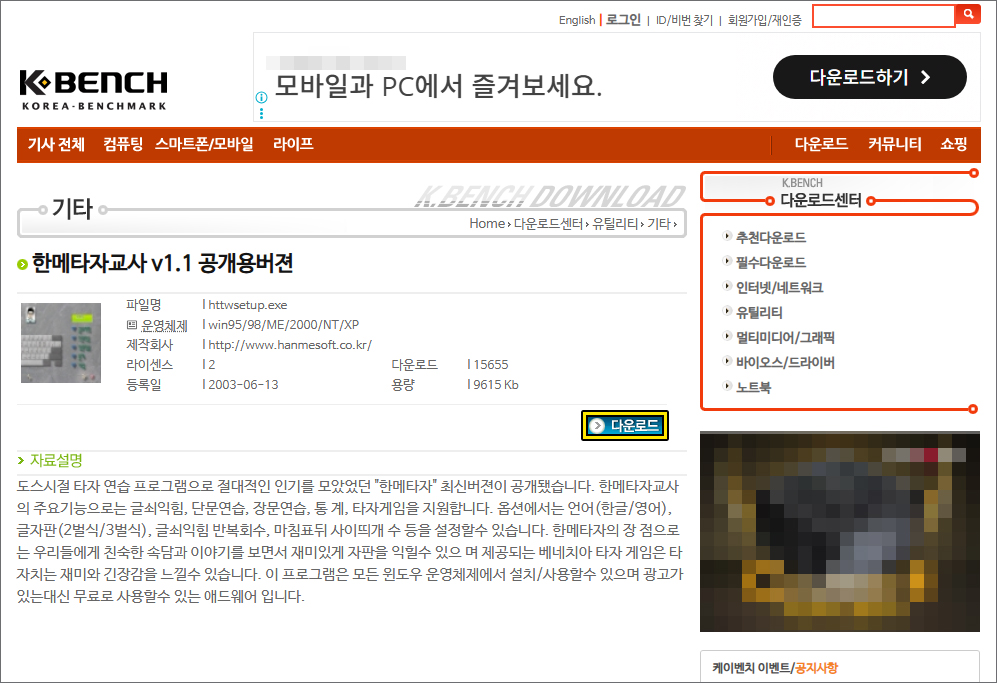Click the registration date 2003-06-13
Image resolution: width=997 pixels, height=683 pixels.
coord(243,385)
